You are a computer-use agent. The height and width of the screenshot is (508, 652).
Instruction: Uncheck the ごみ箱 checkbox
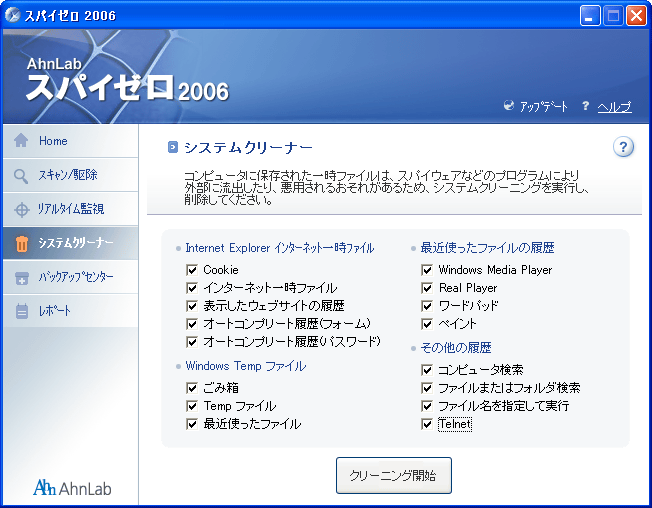pos(192,388)
